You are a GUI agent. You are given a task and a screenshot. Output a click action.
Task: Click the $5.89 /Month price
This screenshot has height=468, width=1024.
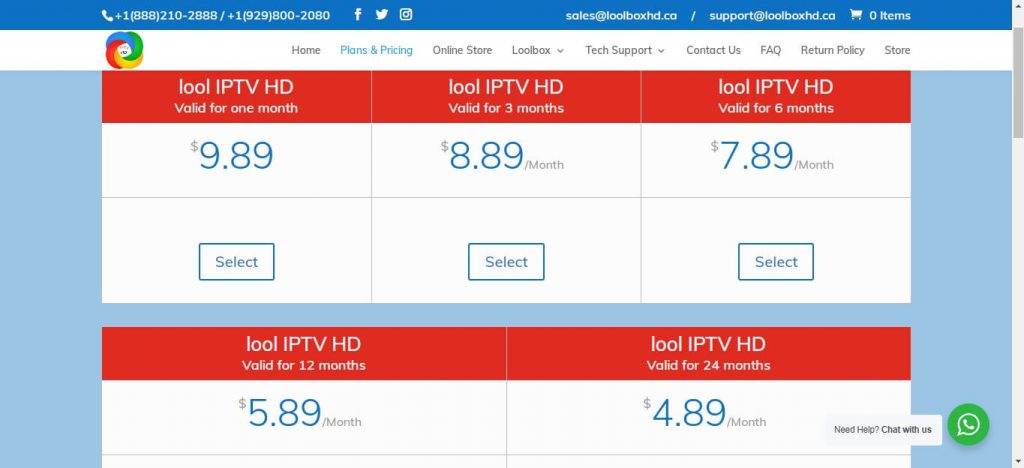[300, 413]
